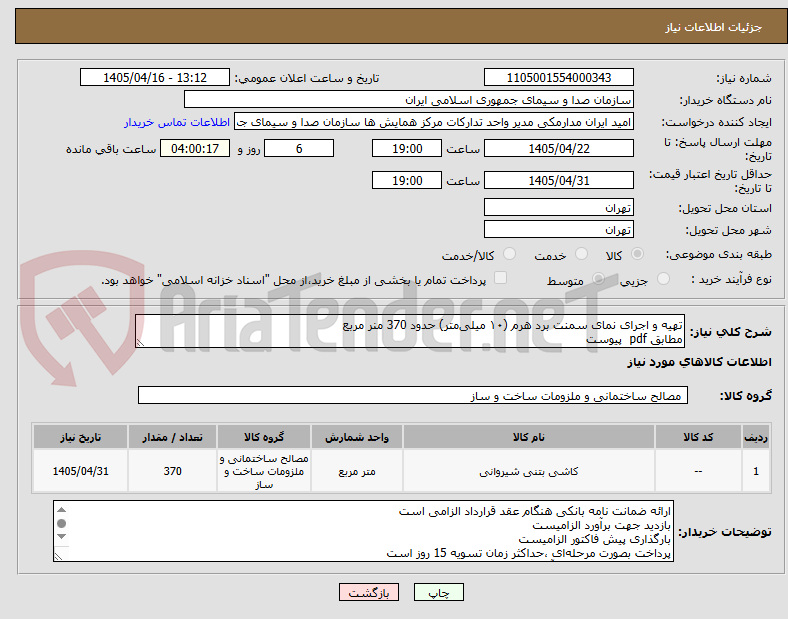Screen dimensions: 788x619
Task: Click the general description text area
Action: (x=410, y=331)
